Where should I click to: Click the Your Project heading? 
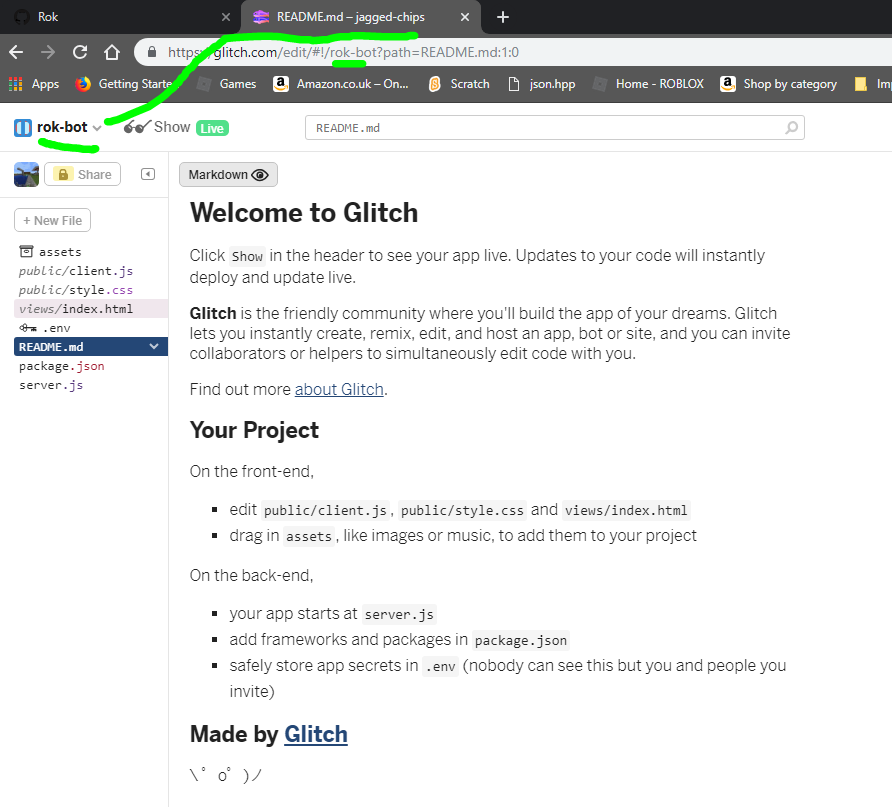(254, 431)
